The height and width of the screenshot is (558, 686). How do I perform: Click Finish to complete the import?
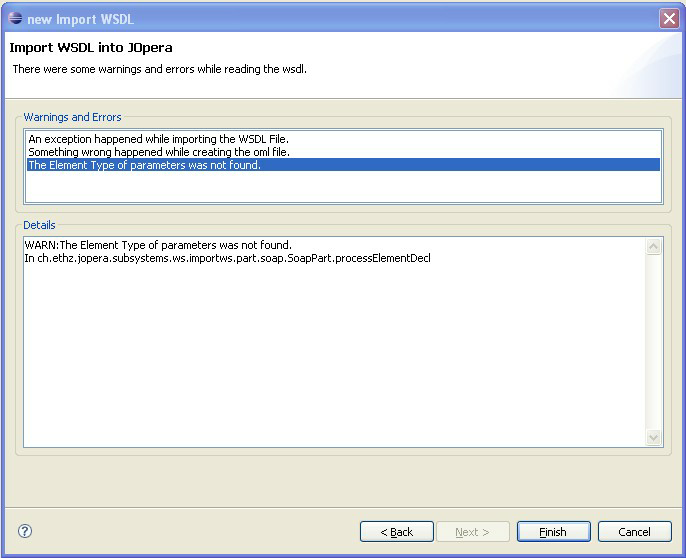coord(553,532)
